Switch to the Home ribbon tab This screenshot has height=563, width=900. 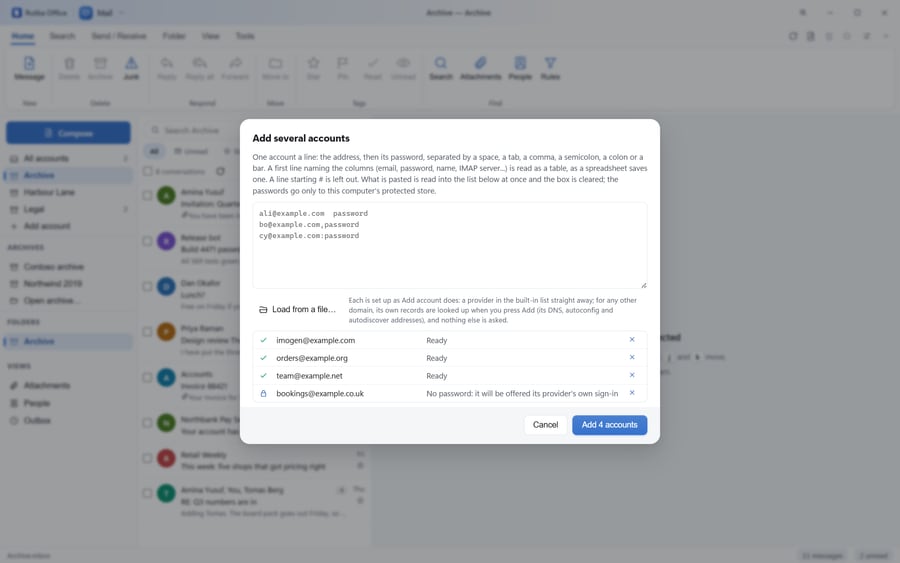(23, 36)
